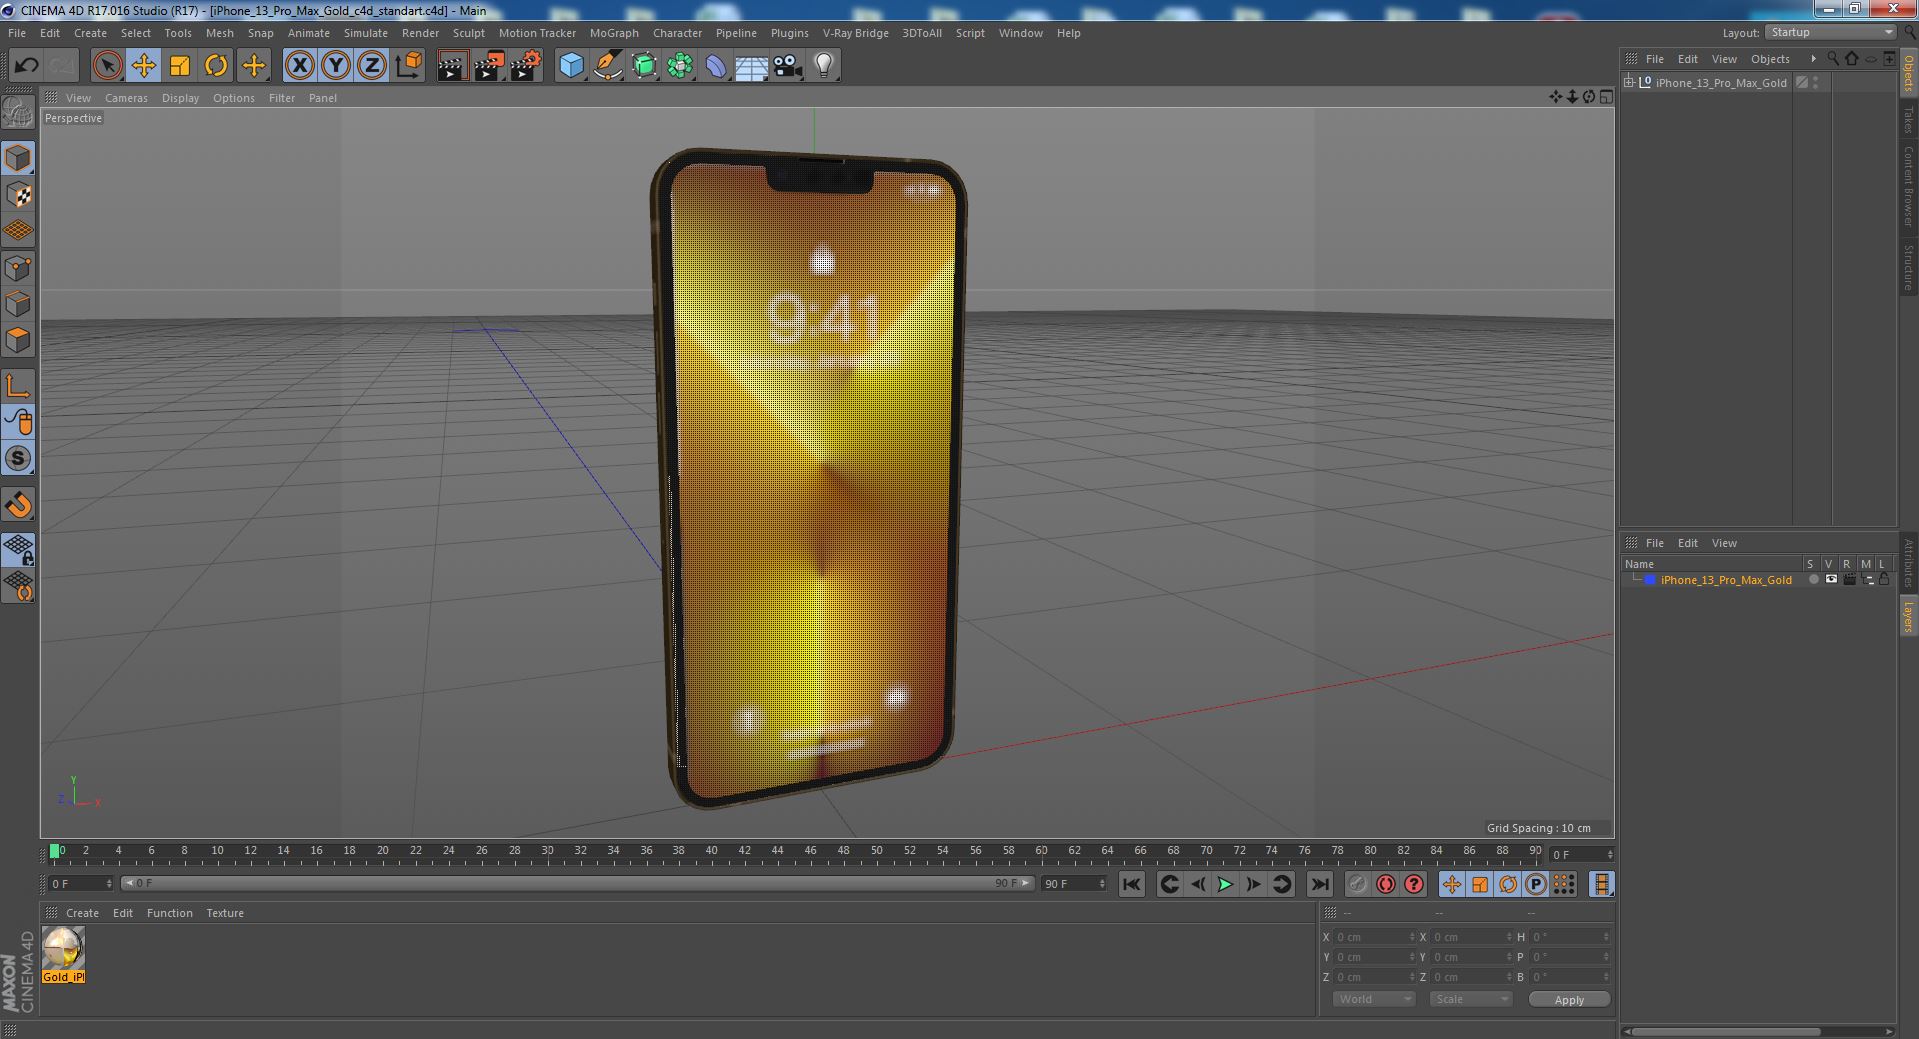Screen dimensions: 1919x1039
Task: Add a Camera object
Action: pos(788,66)
